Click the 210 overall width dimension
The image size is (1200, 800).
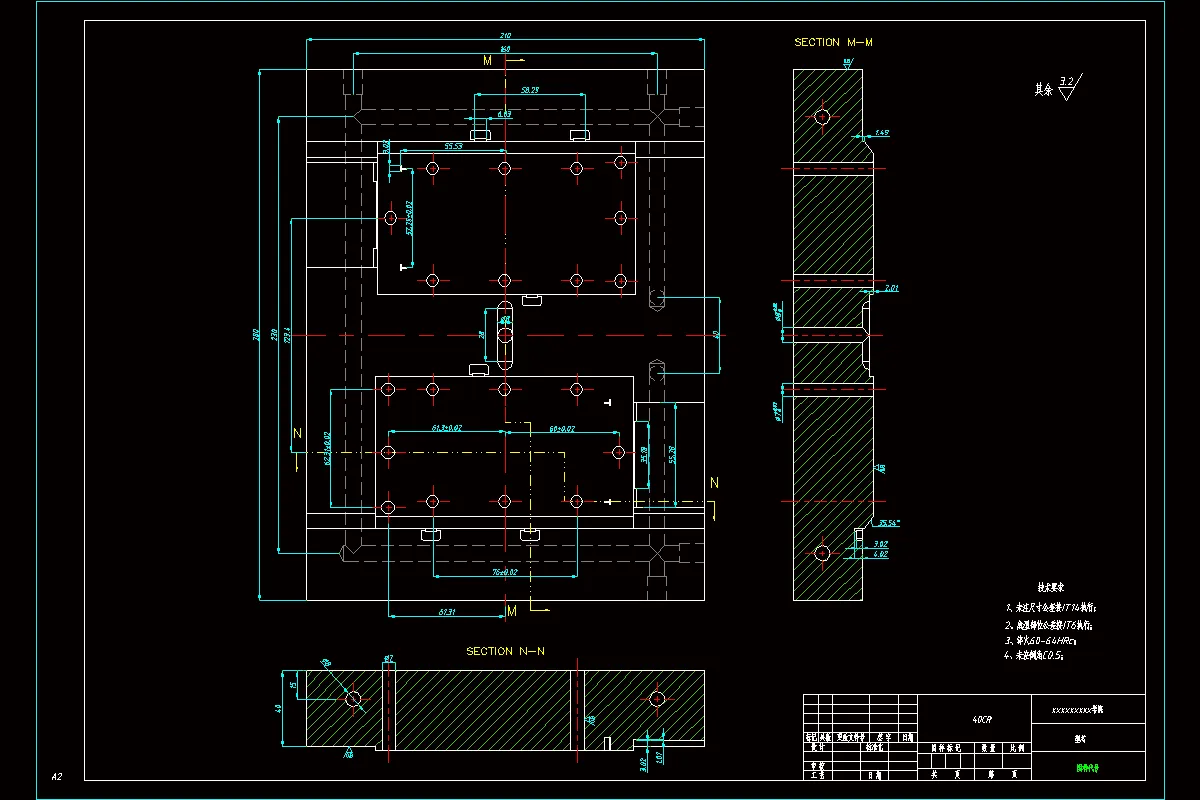click(505, 36)
